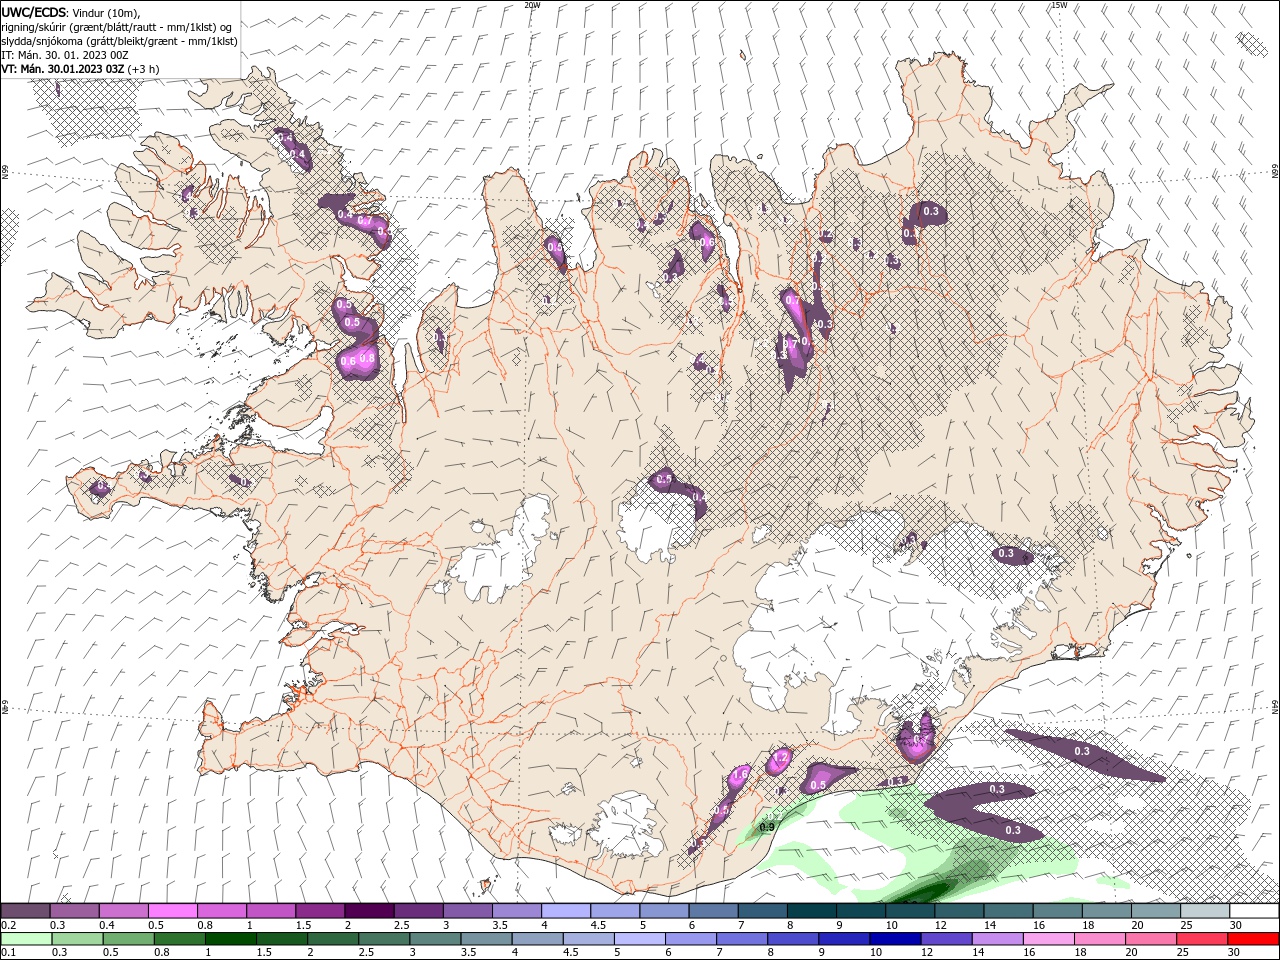
Task: Click snow-scale swatch between 8 and 9
Action: [x=812, y=911]
